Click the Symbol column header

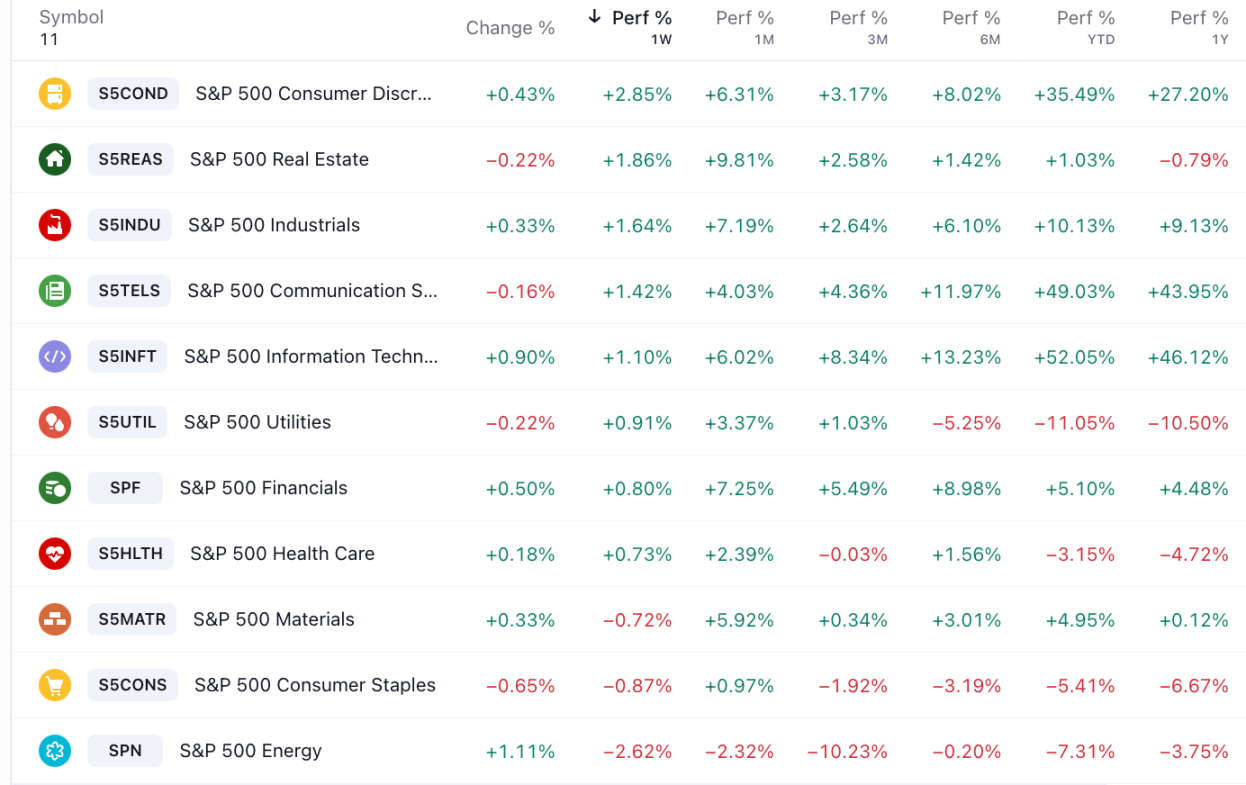pyautogui.click(x=71, y=18)
